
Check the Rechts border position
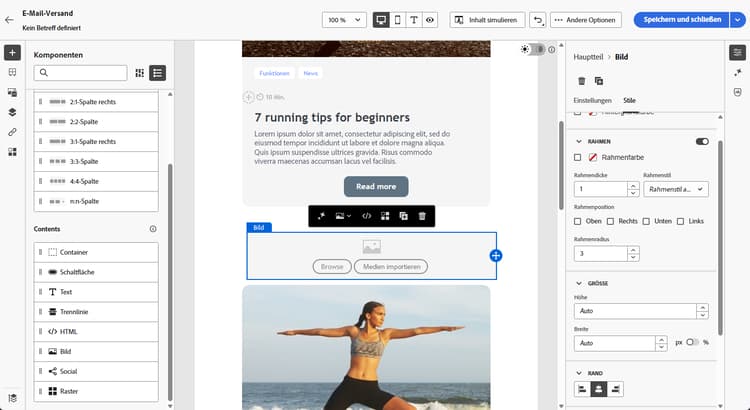[x=610, y=222]
